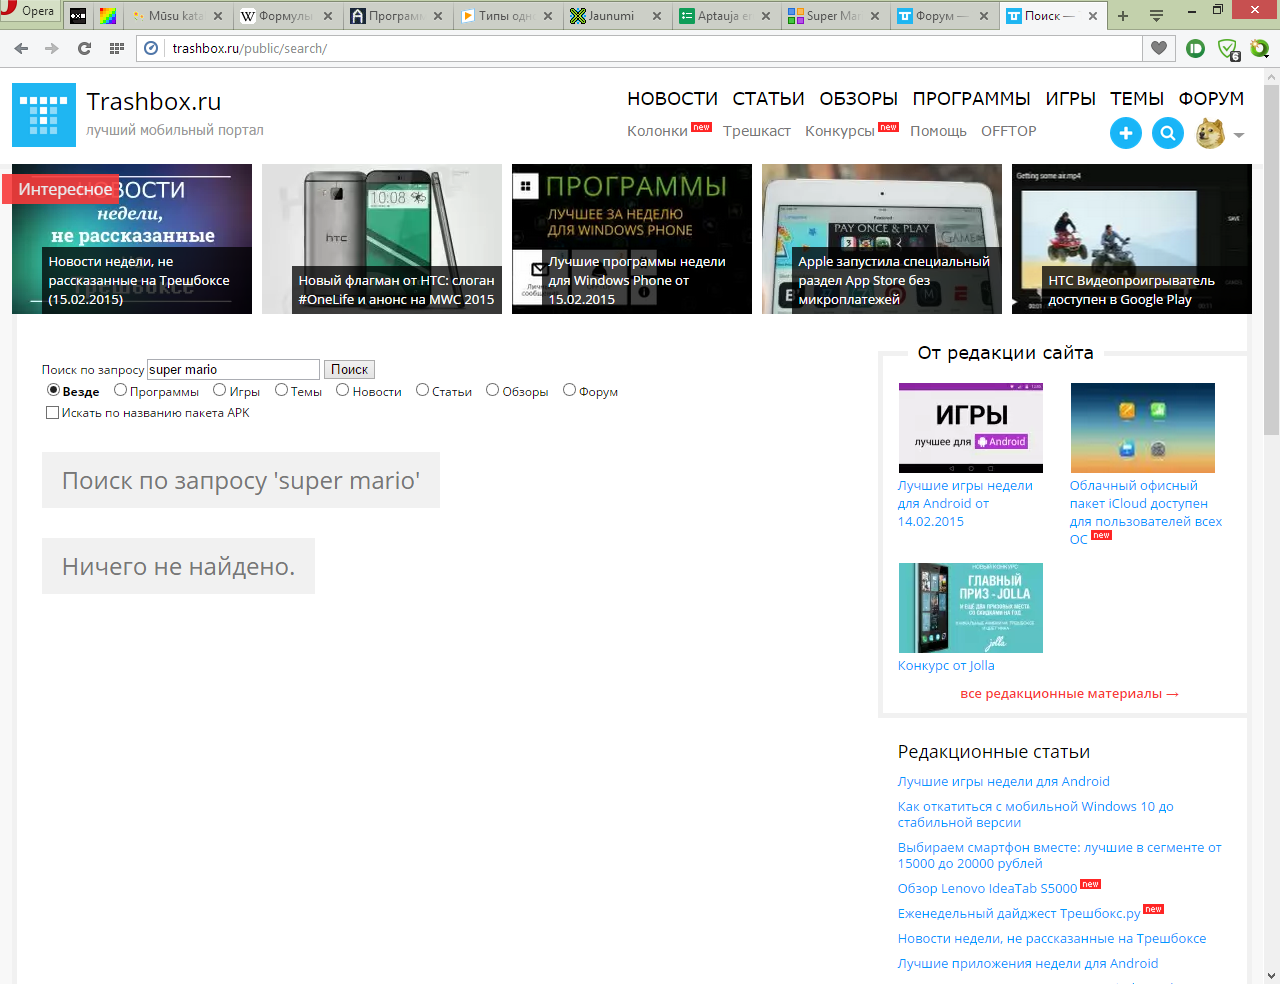Select the 'Форум' search radio button
The image size is (1280, 984).
pyautogui.click(x=569, y=390)
